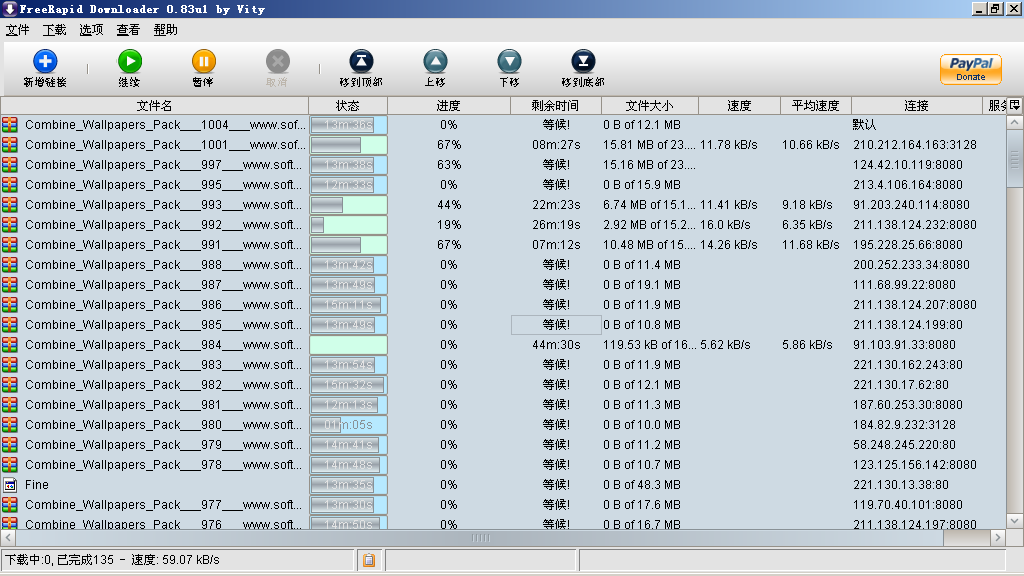Click the PayPal Donate button

click(x=970, y=69)
